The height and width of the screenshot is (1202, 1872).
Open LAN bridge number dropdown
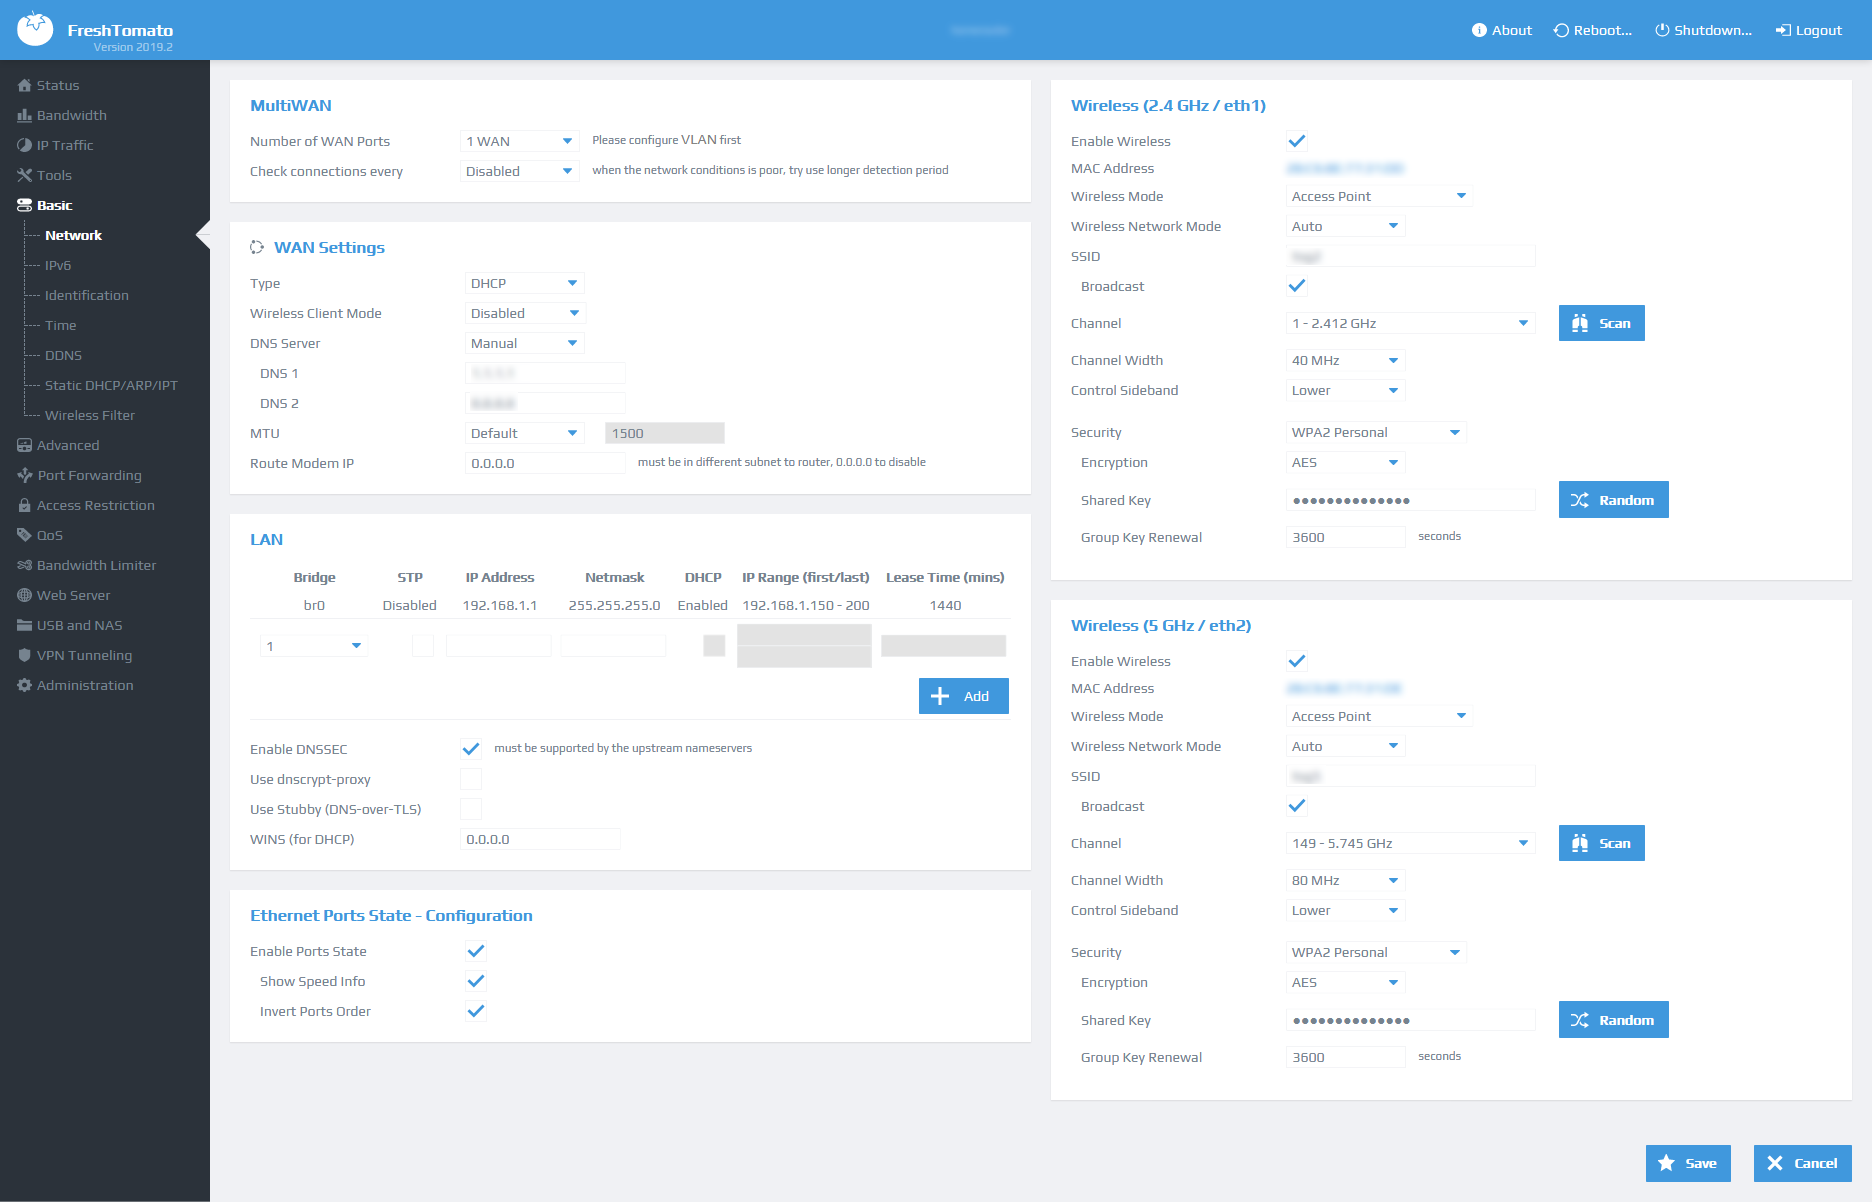coord(314,646)
